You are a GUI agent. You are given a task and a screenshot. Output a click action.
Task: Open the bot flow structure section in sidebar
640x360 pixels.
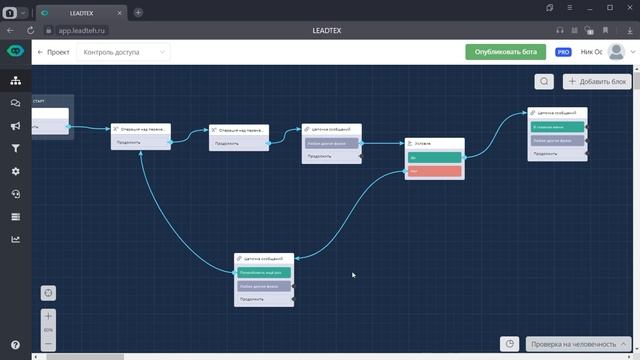click(16, 80)
